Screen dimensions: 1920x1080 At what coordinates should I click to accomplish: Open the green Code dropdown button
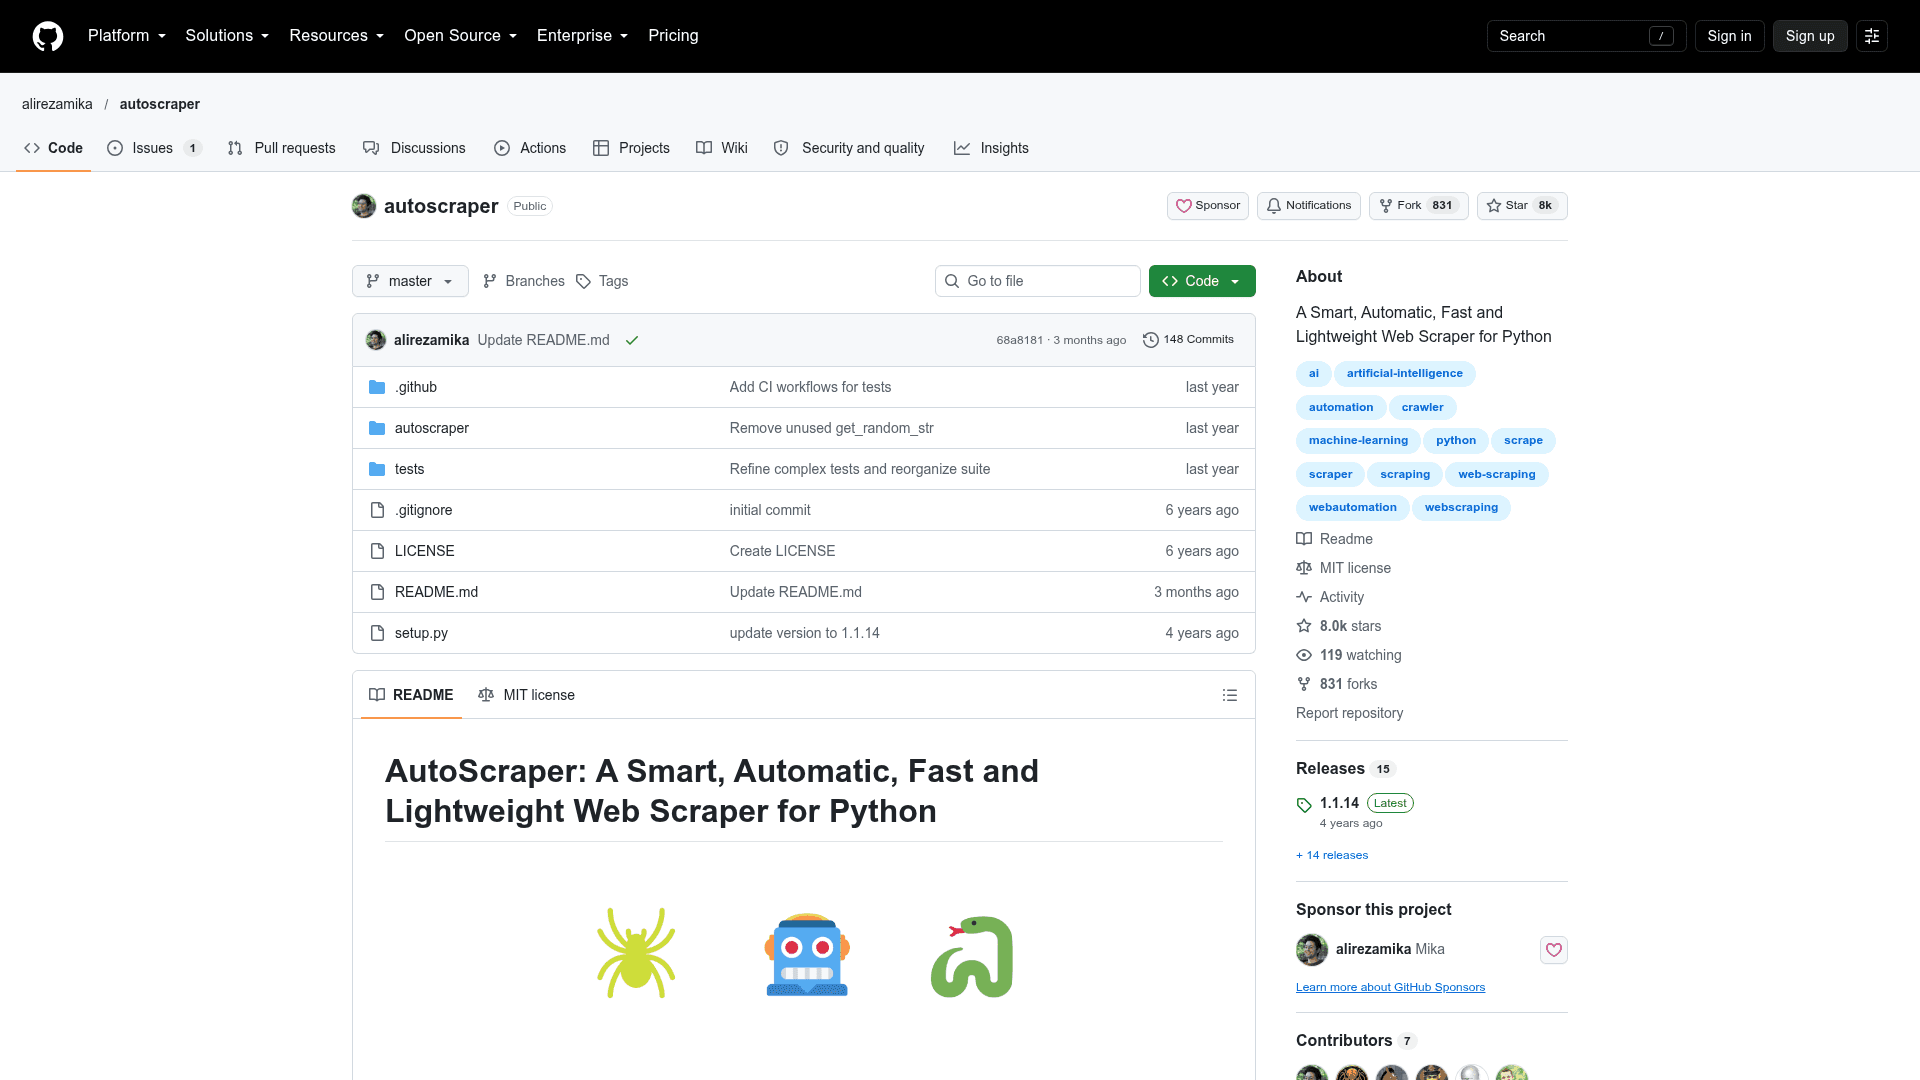(1202, 281)
